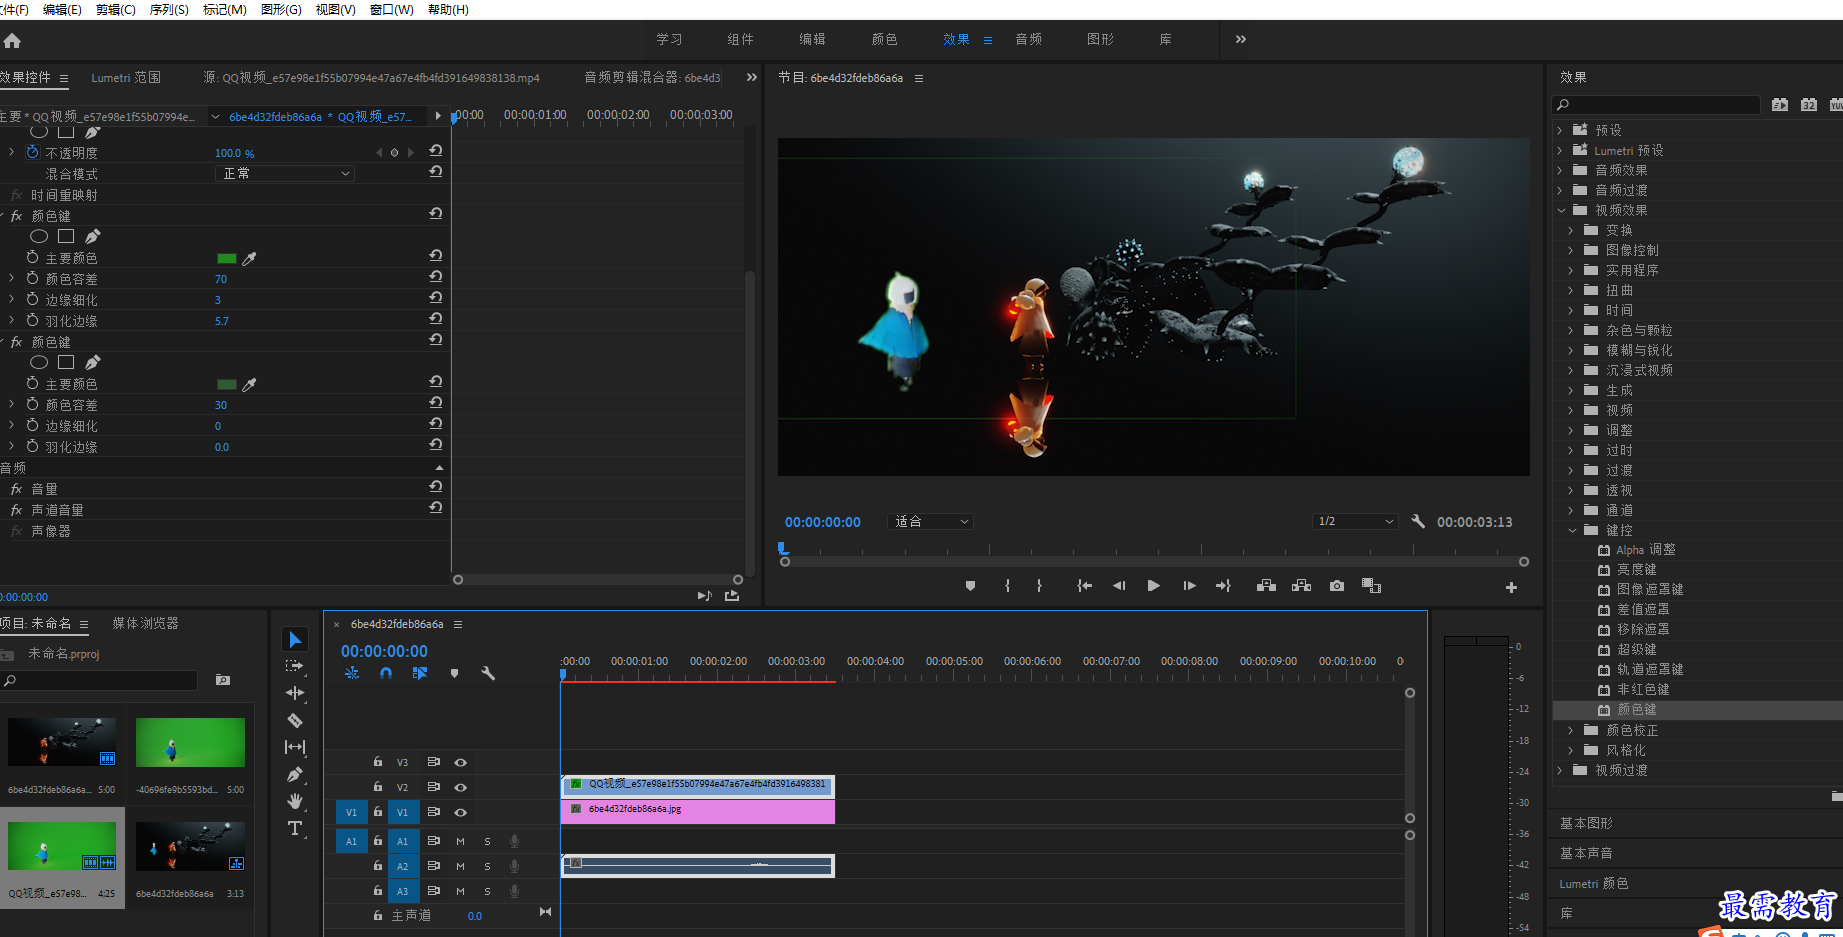This screenshot has width=1843, height=937.
Task: Toggle V2 track output eye
Action: (x=460, y=787)
